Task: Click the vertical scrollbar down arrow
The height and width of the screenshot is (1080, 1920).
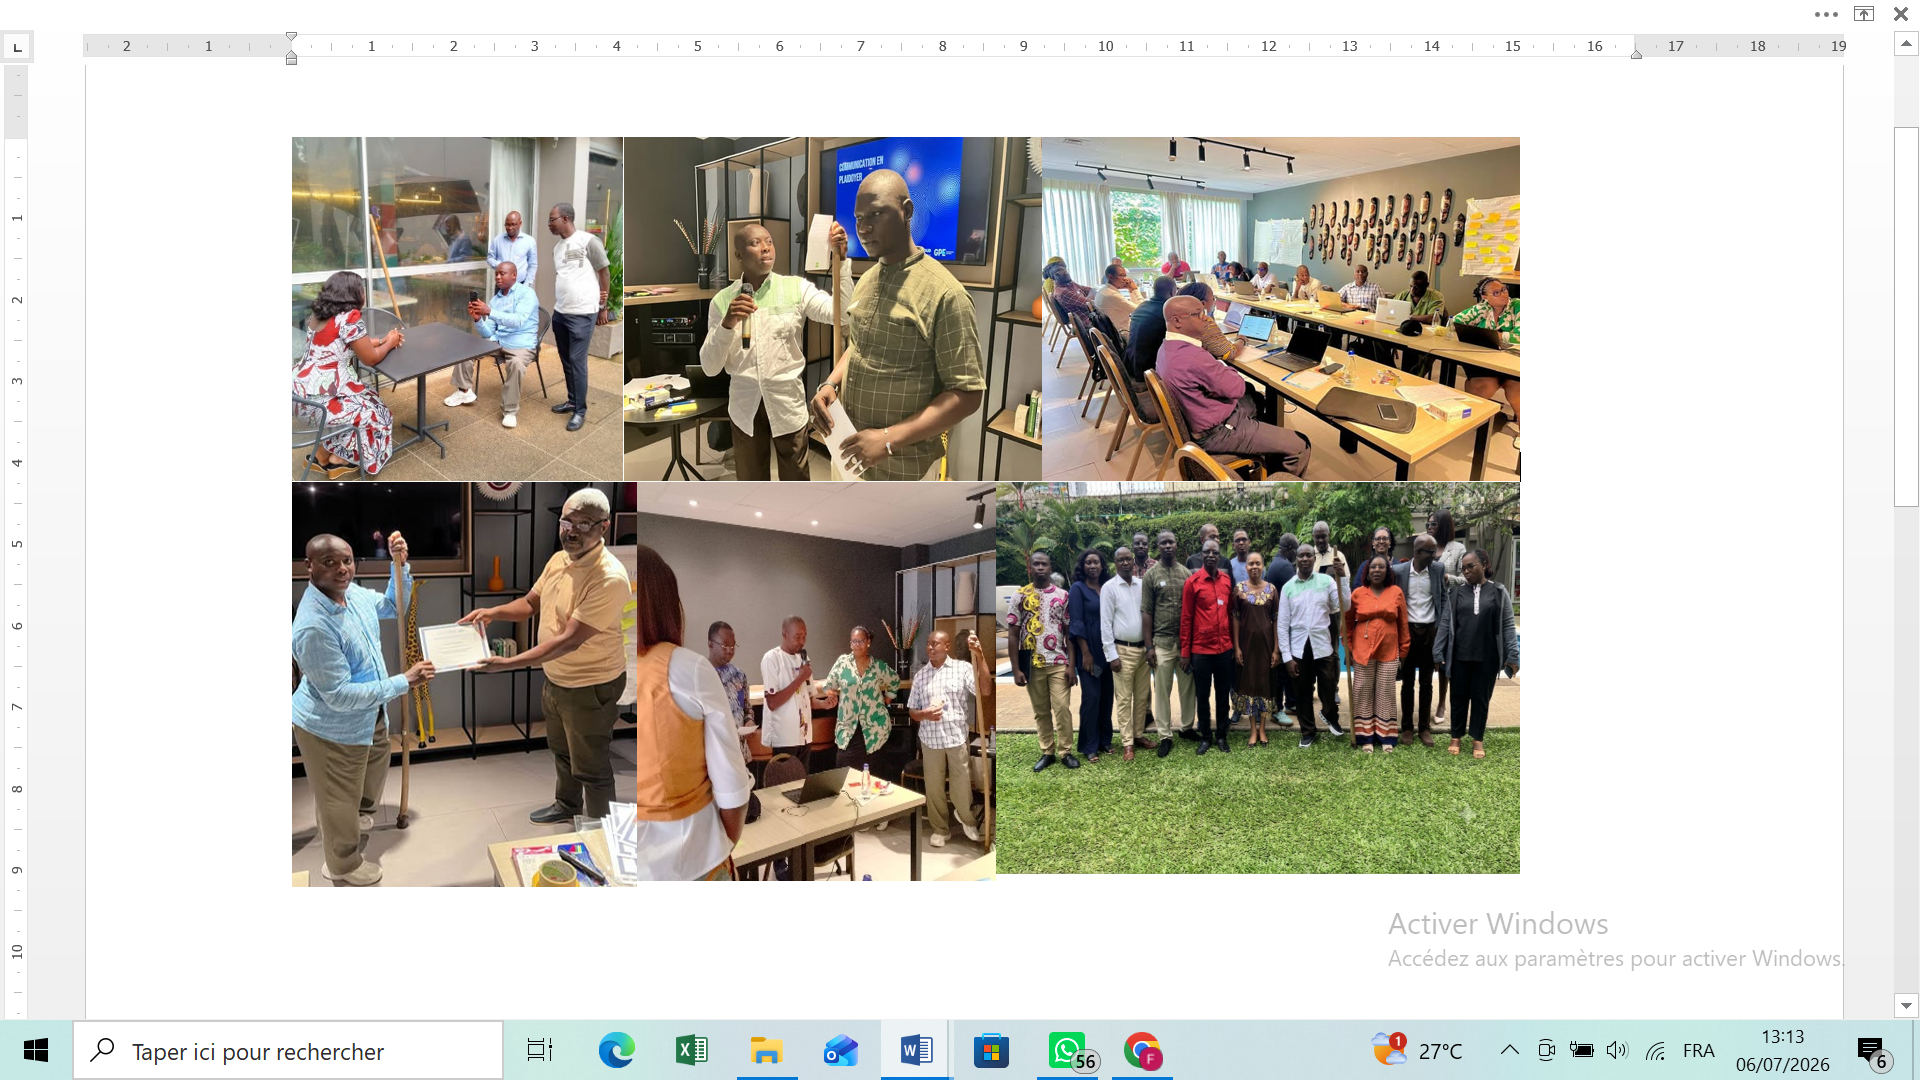Action: pos(1906,1006)
